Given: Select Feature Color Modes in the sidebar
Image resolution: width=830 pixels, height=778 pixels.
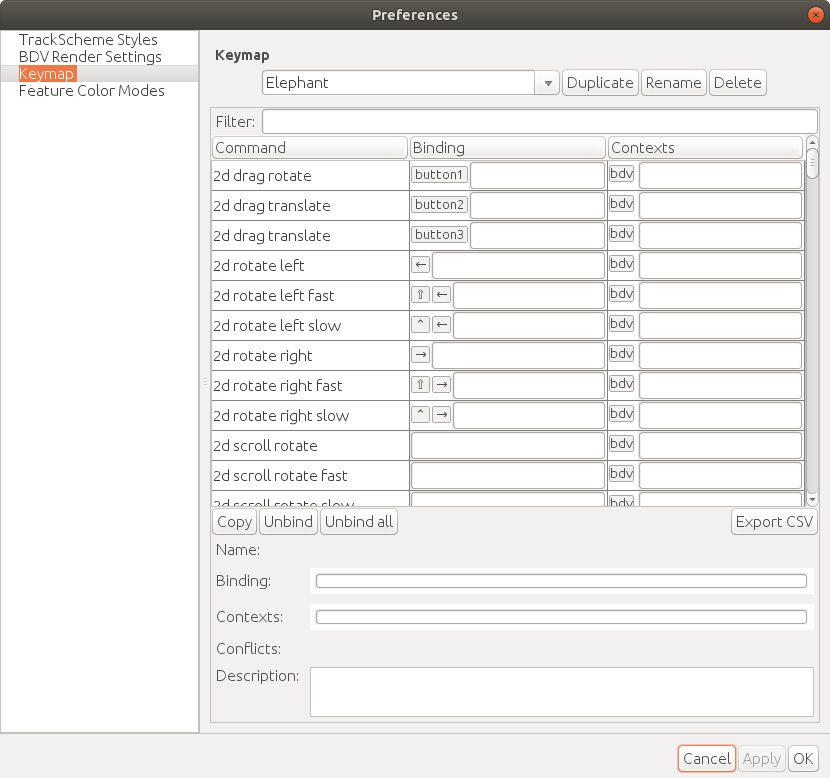Looking at the screenshot, I should (92, 91).
